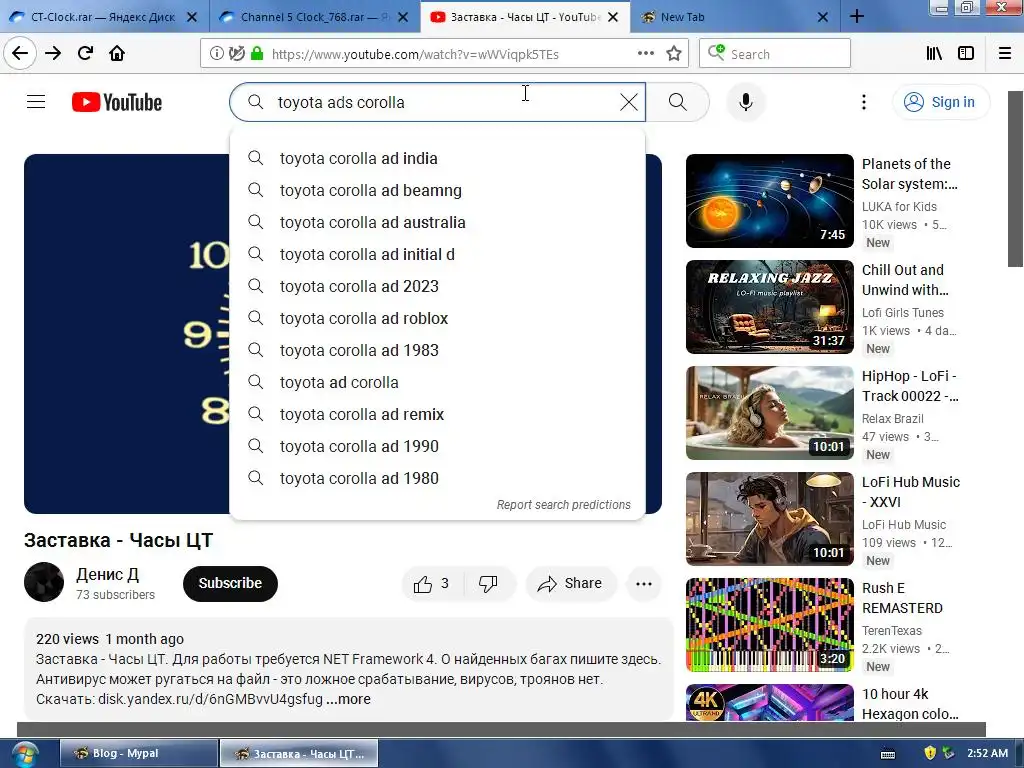
Task: Open Rush E REMASTERD video title
Action: click(x=903, y=598)
